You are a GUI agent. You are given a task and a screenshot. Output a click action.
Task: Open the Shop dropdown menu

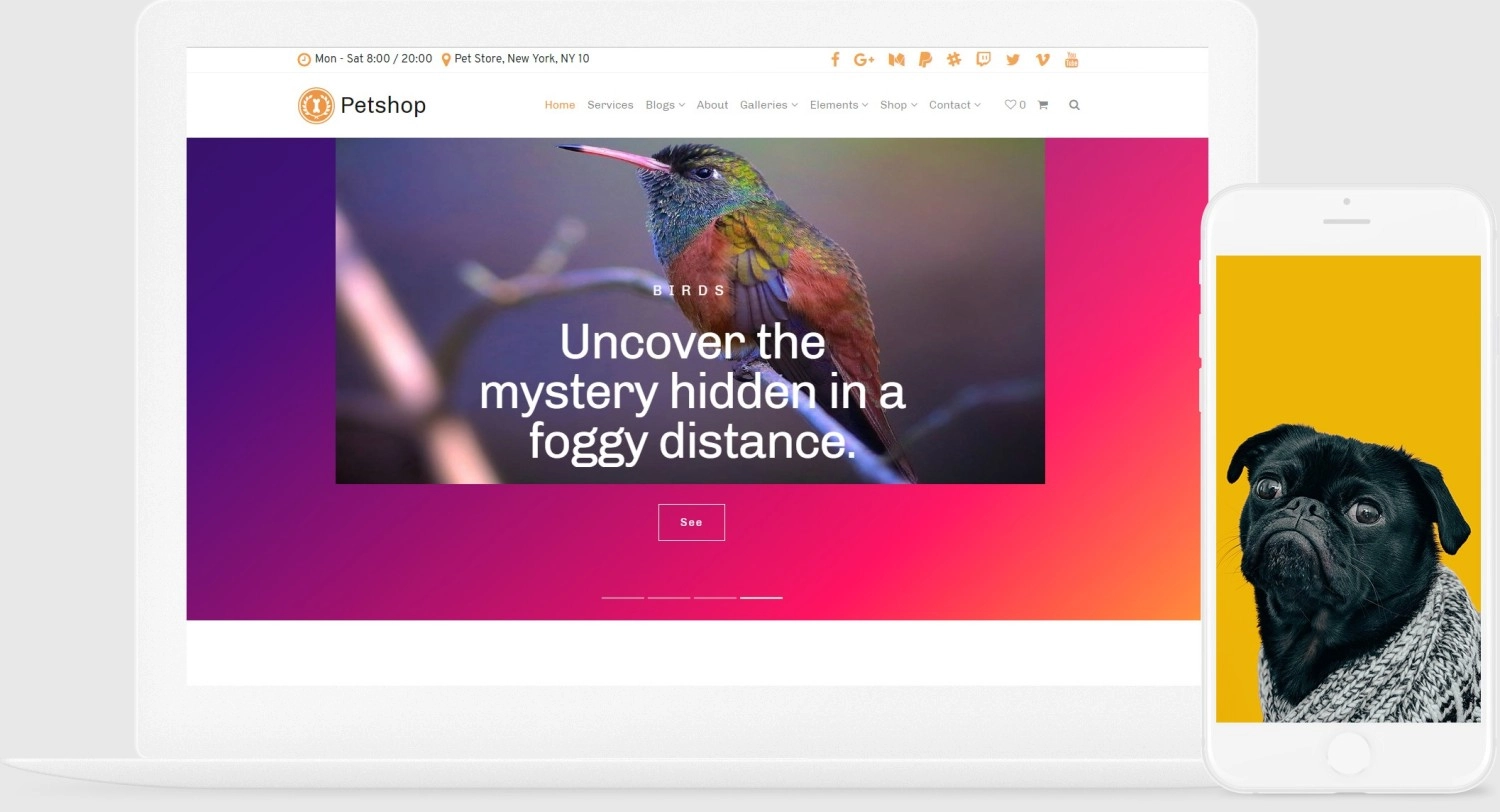(x=898, y=105)
